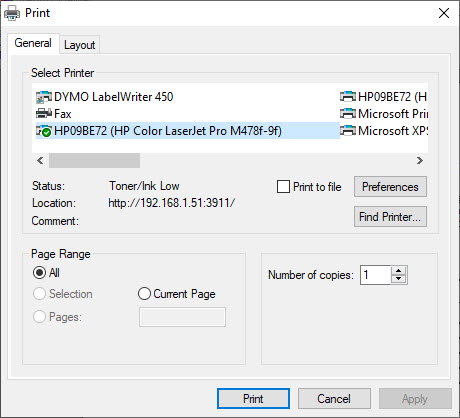The height and width of the screenshot is (418, 460).
Task: Select the second HP09BE72 printer icon
Action: point(348,97)
